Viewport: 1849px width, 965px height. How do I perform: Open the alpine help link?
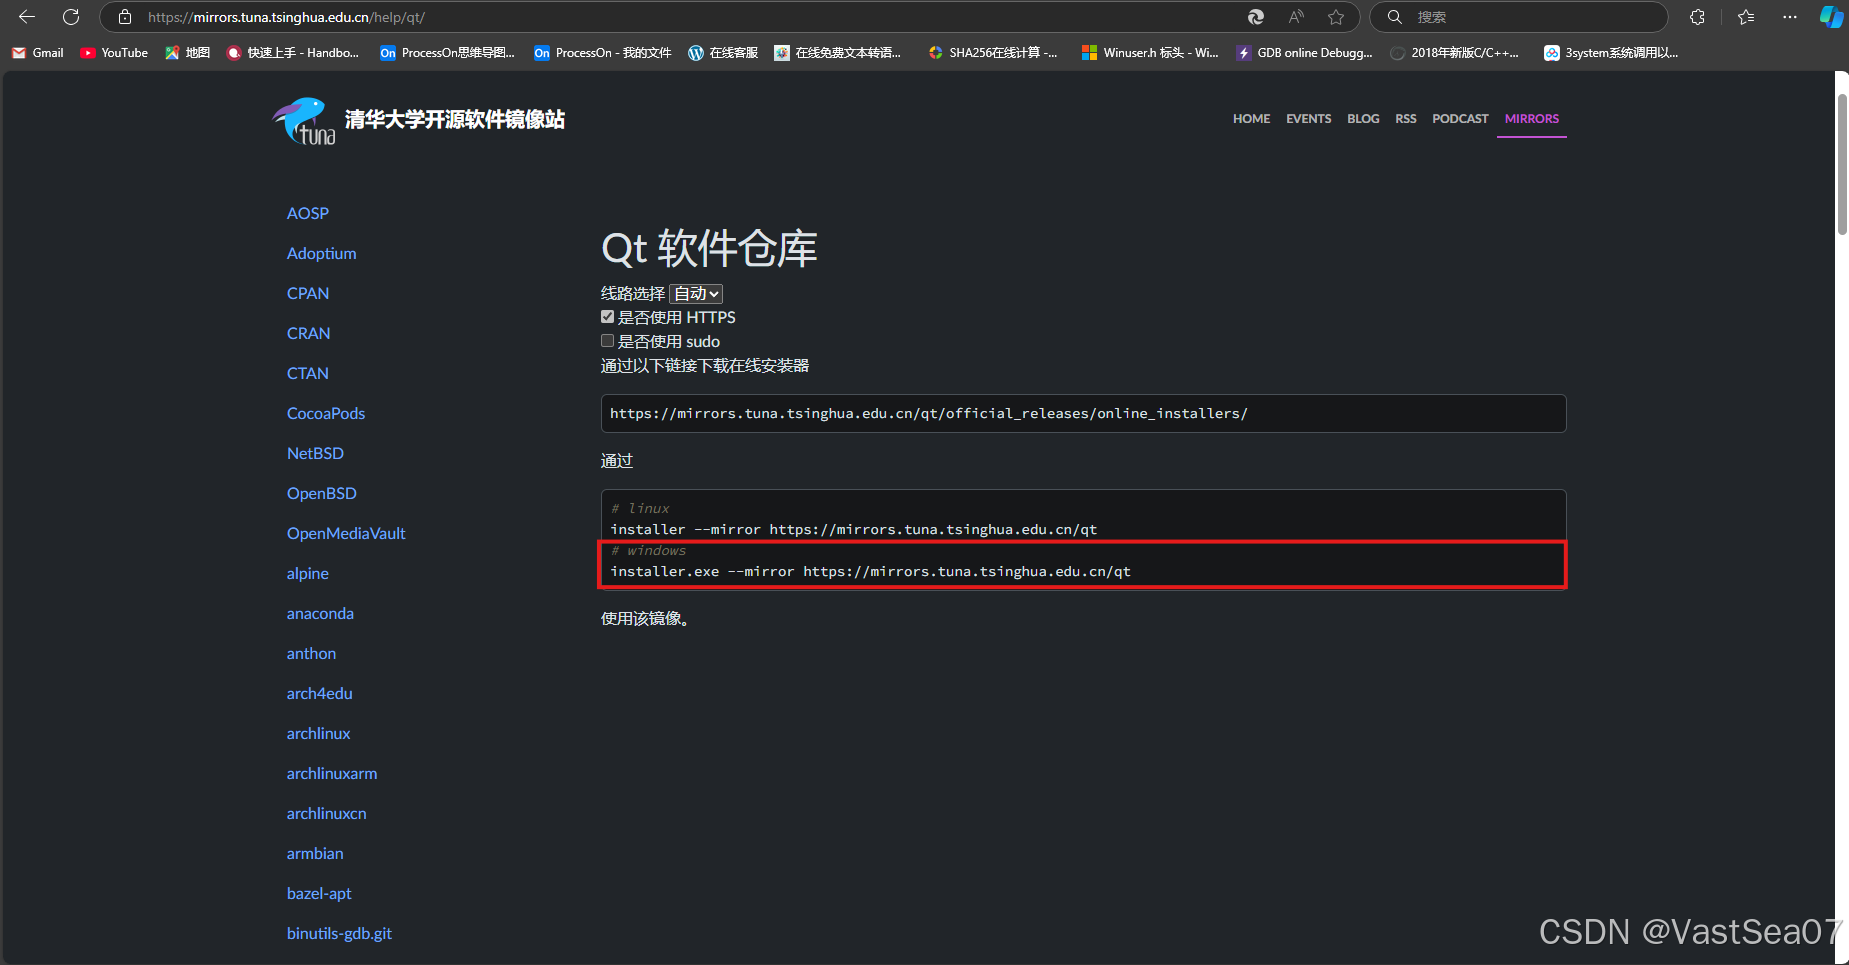307,573
